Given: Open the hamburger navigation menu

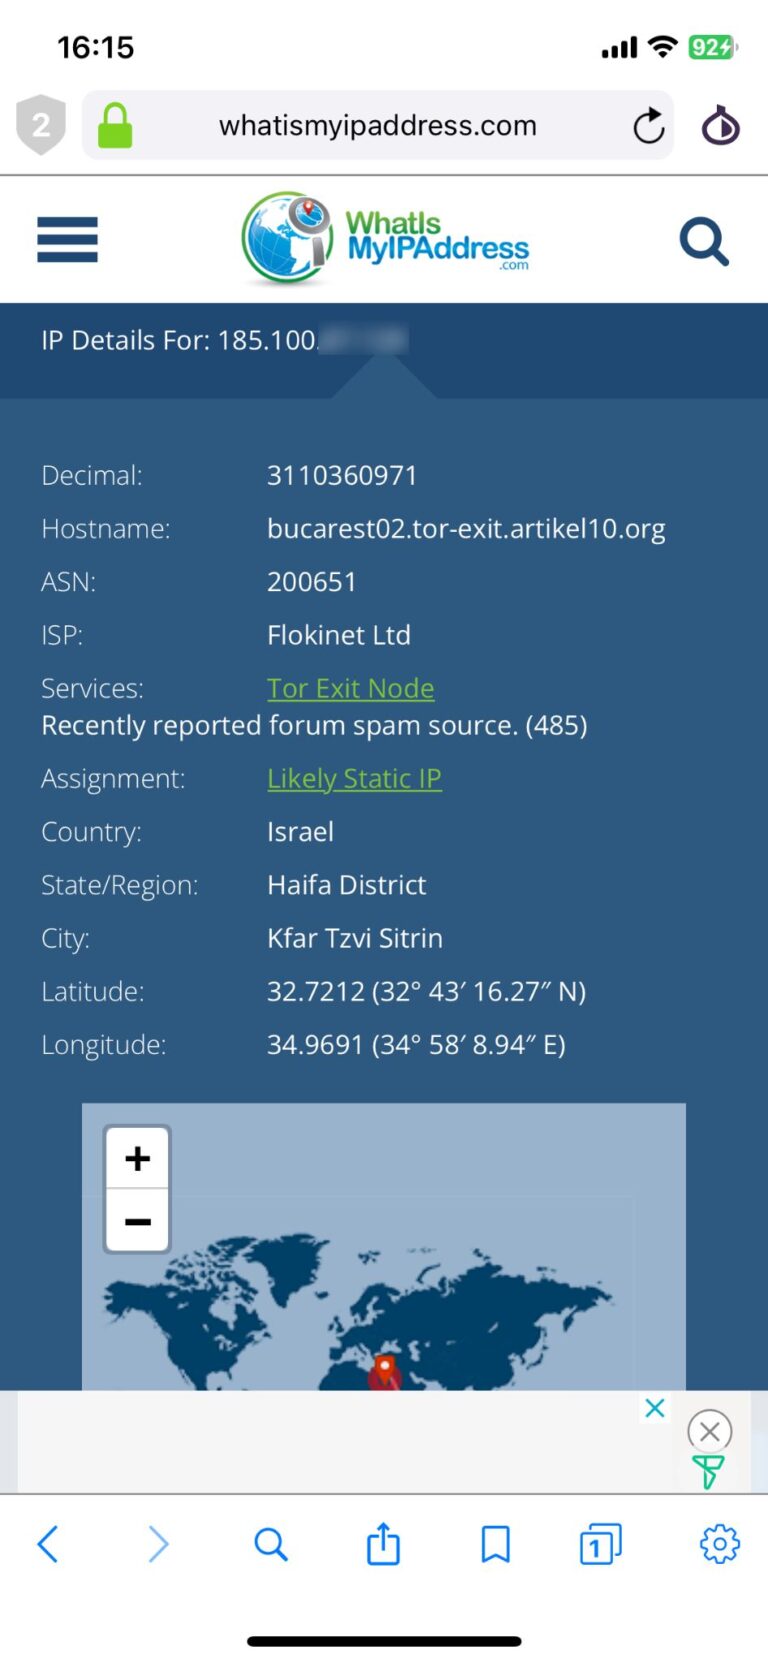Looking at the screenshot, I should coord(67,240).
